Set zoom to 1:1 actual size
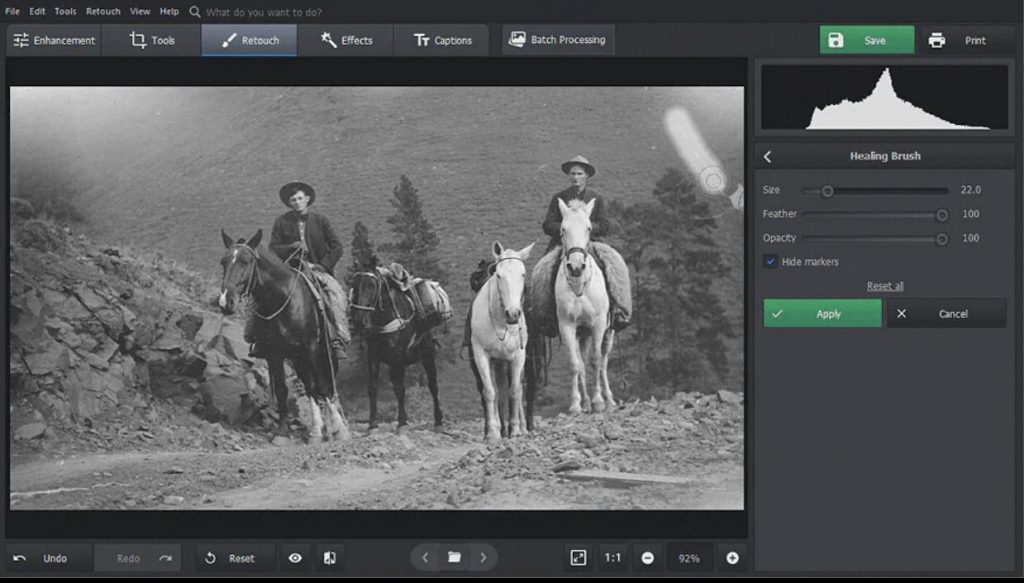This screenshot has width=1024, height=583. tap(613, 558)
